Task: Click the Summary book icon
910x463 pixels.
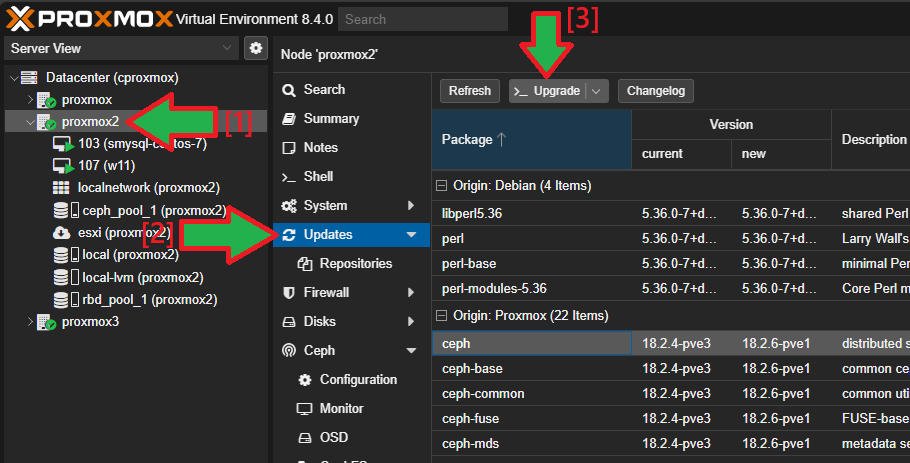Action: coord(288,119)
